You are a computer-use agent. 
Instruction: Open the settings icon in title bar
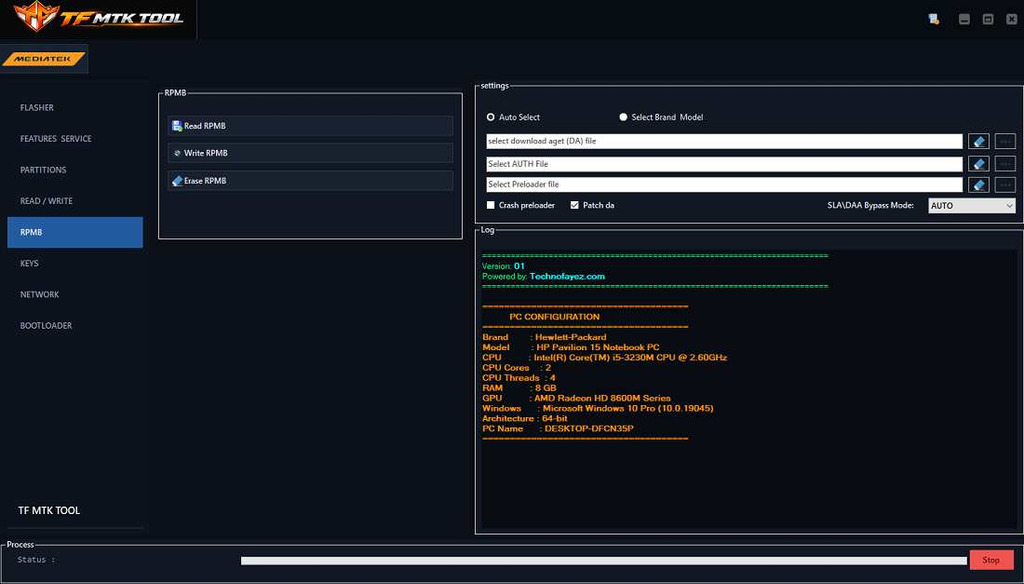coord(934,19)
